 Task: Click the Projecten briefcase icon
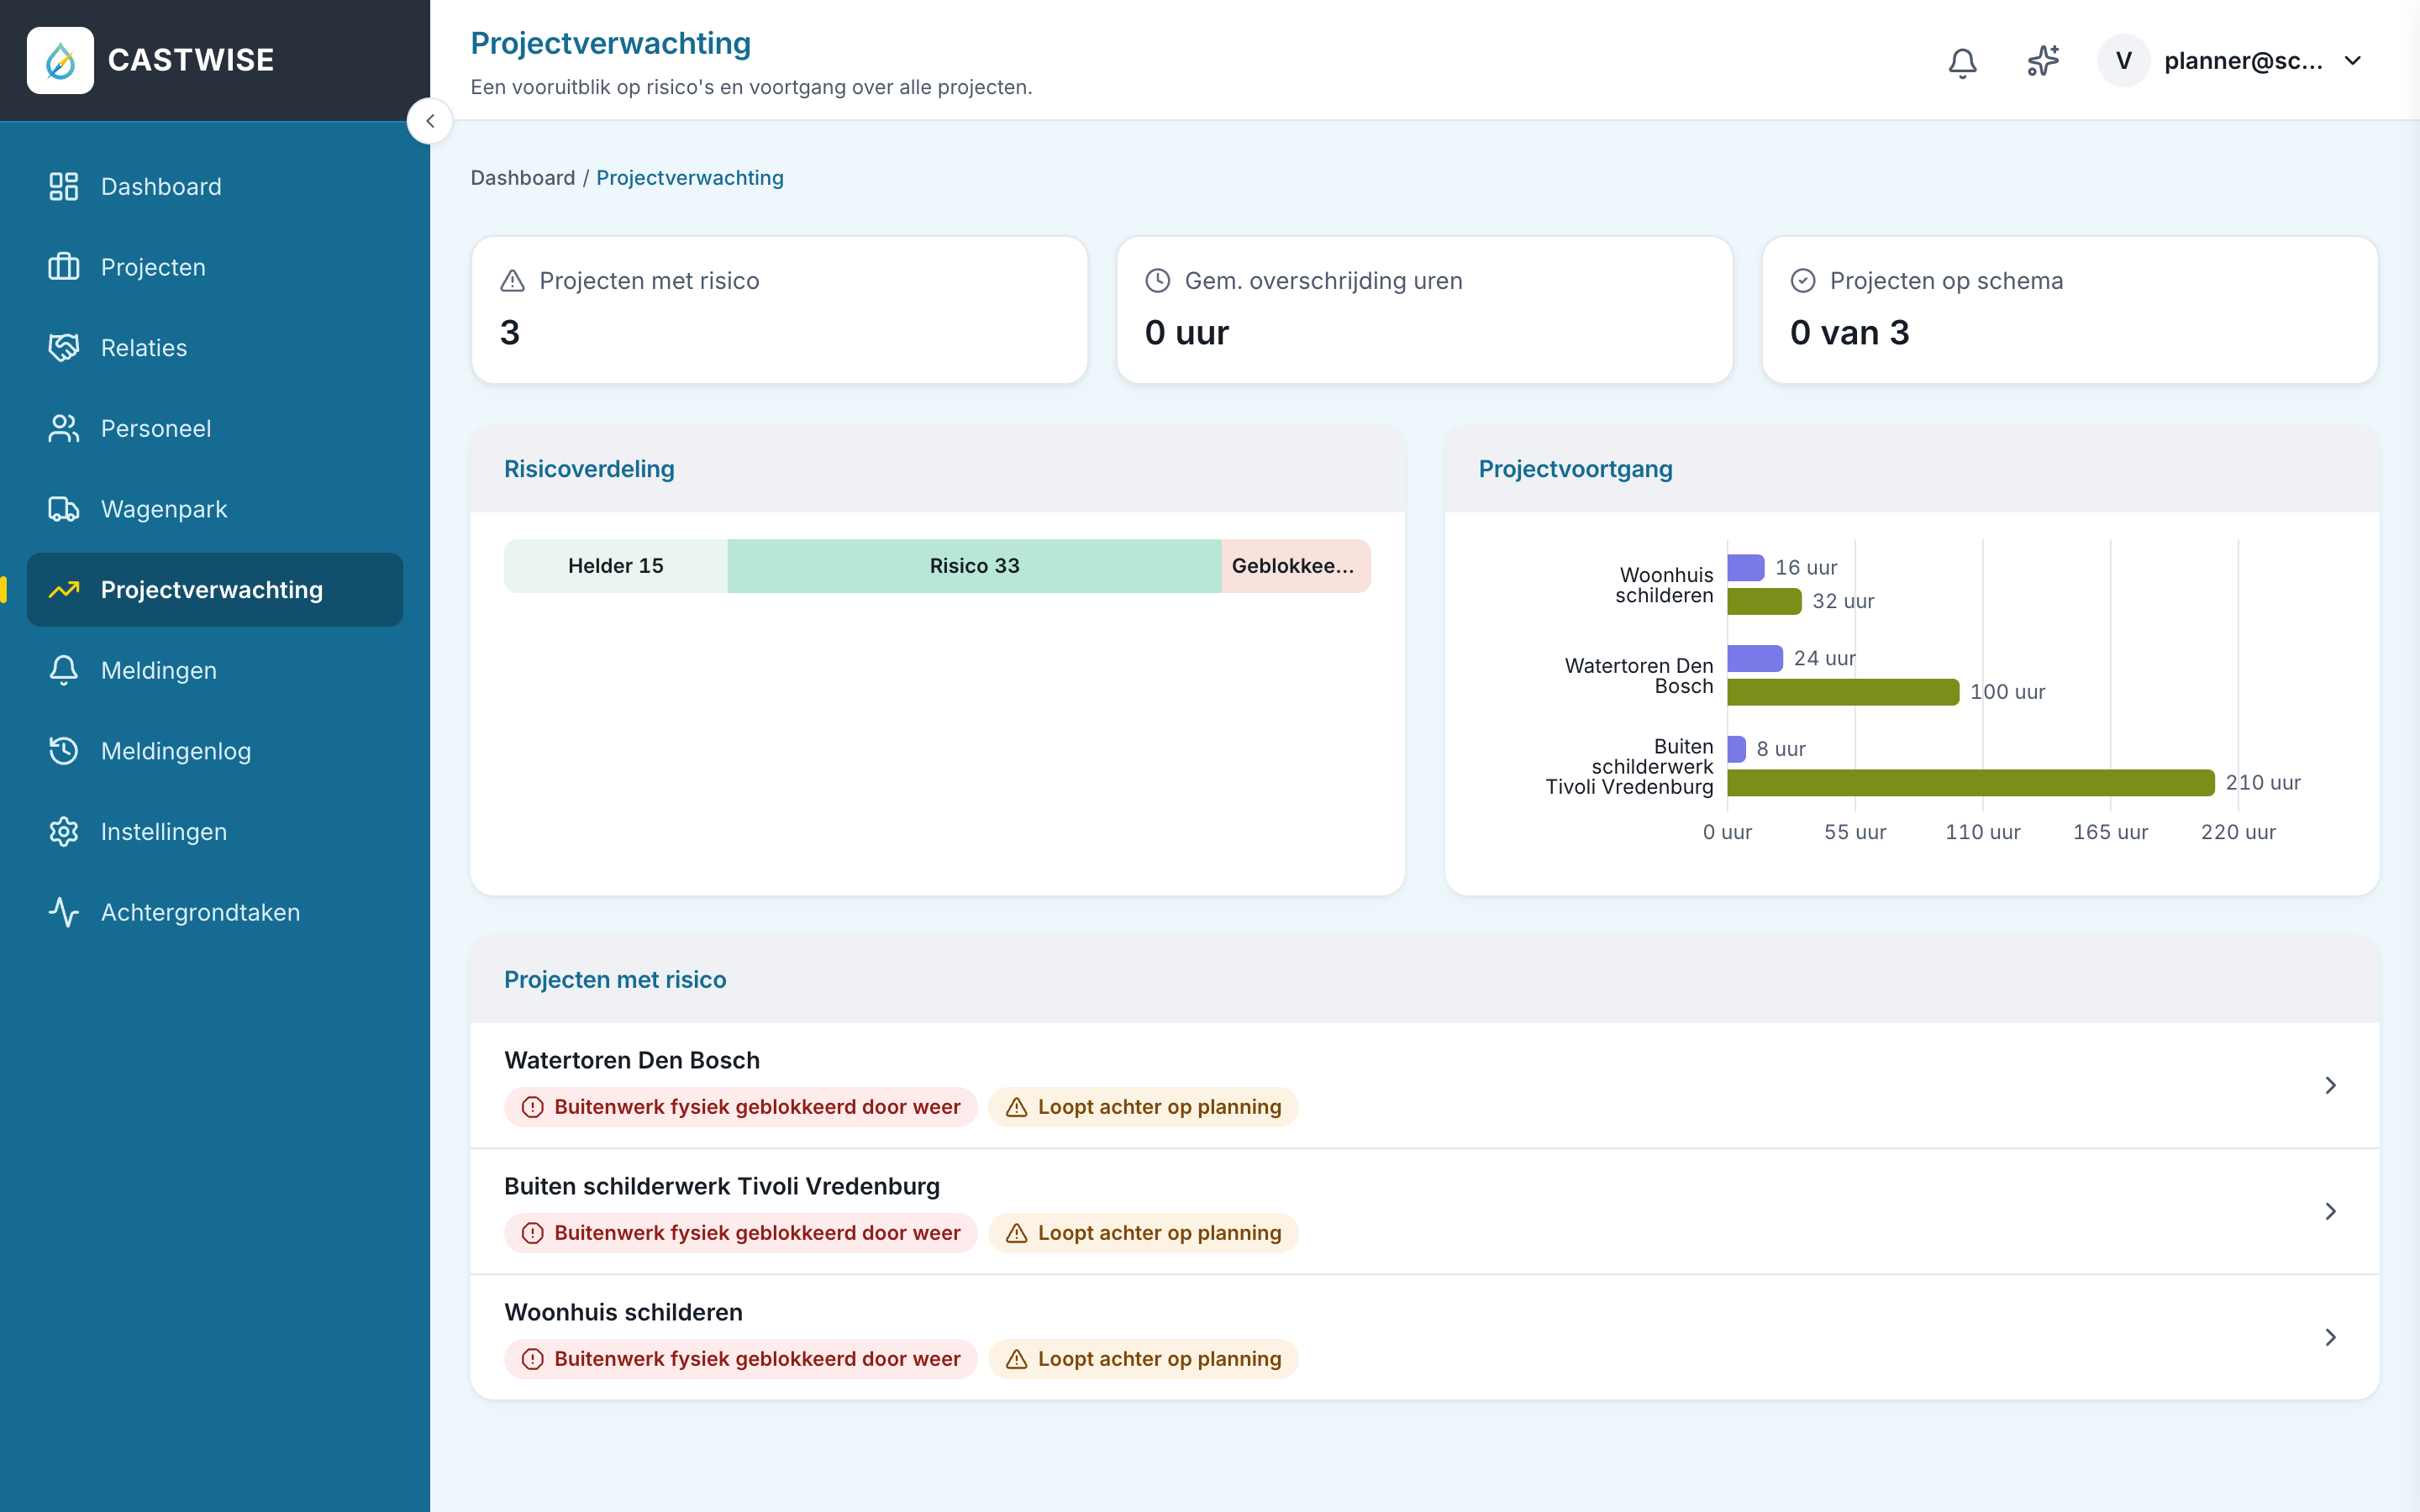click(x=64, y=267)
